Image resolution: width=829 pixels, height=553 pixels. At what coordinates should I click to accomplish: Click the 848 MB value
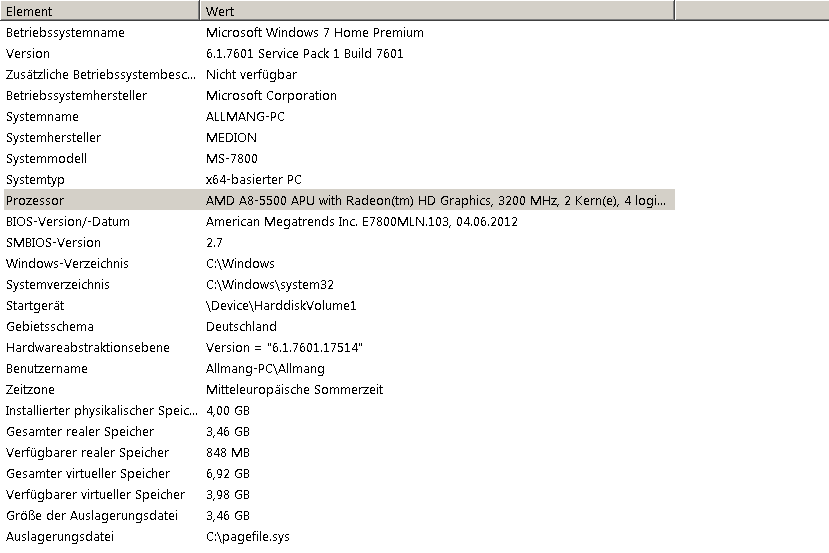228,453
